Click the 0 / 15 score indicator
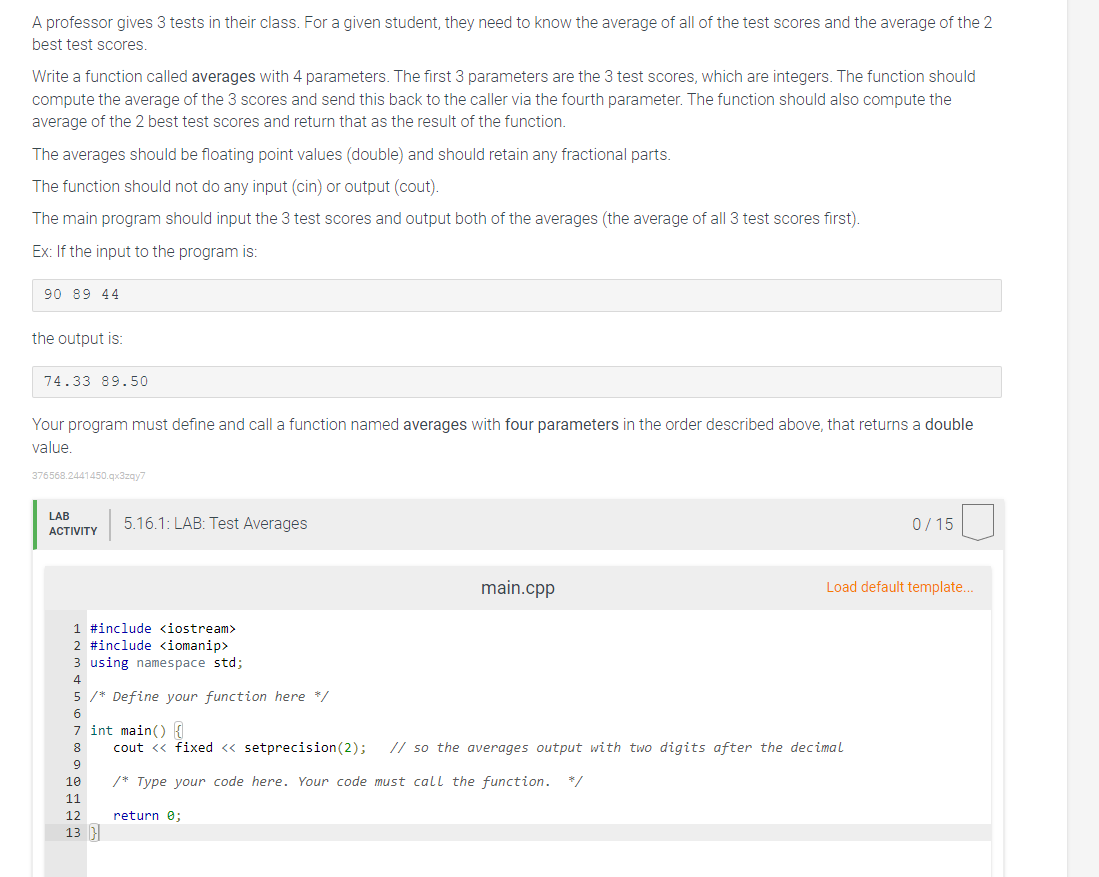The height and width of the screenshot is (877, 1099). click(x=932, y=523)
